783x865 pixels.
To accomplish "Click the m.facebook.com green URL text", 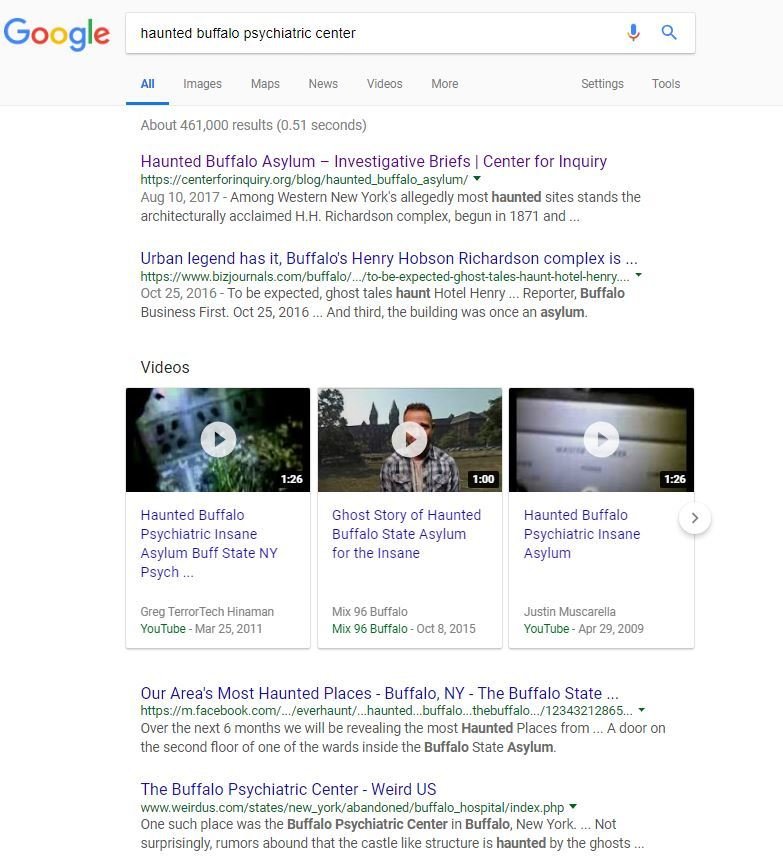I will tap(386, 711).
